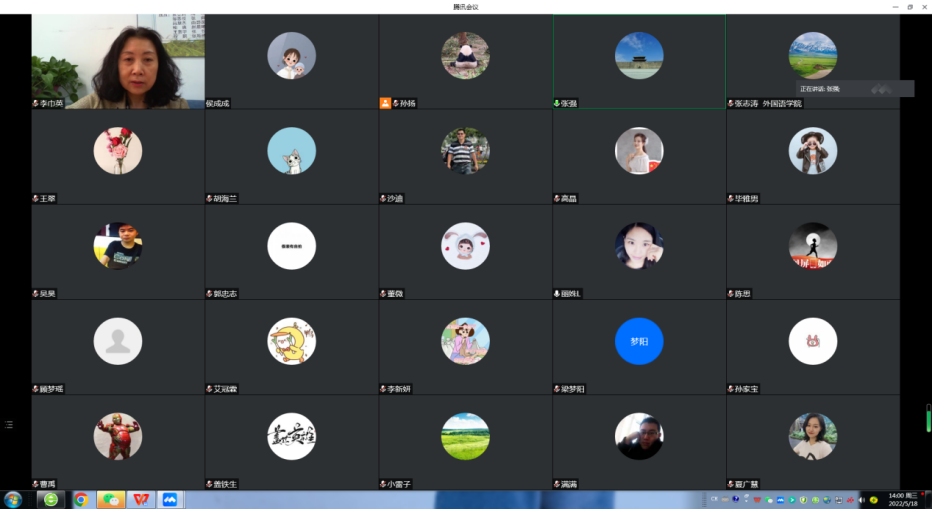
Task: Select the blue 梦阳 avatar of 梁梦阳
Action: coord(639,341)
